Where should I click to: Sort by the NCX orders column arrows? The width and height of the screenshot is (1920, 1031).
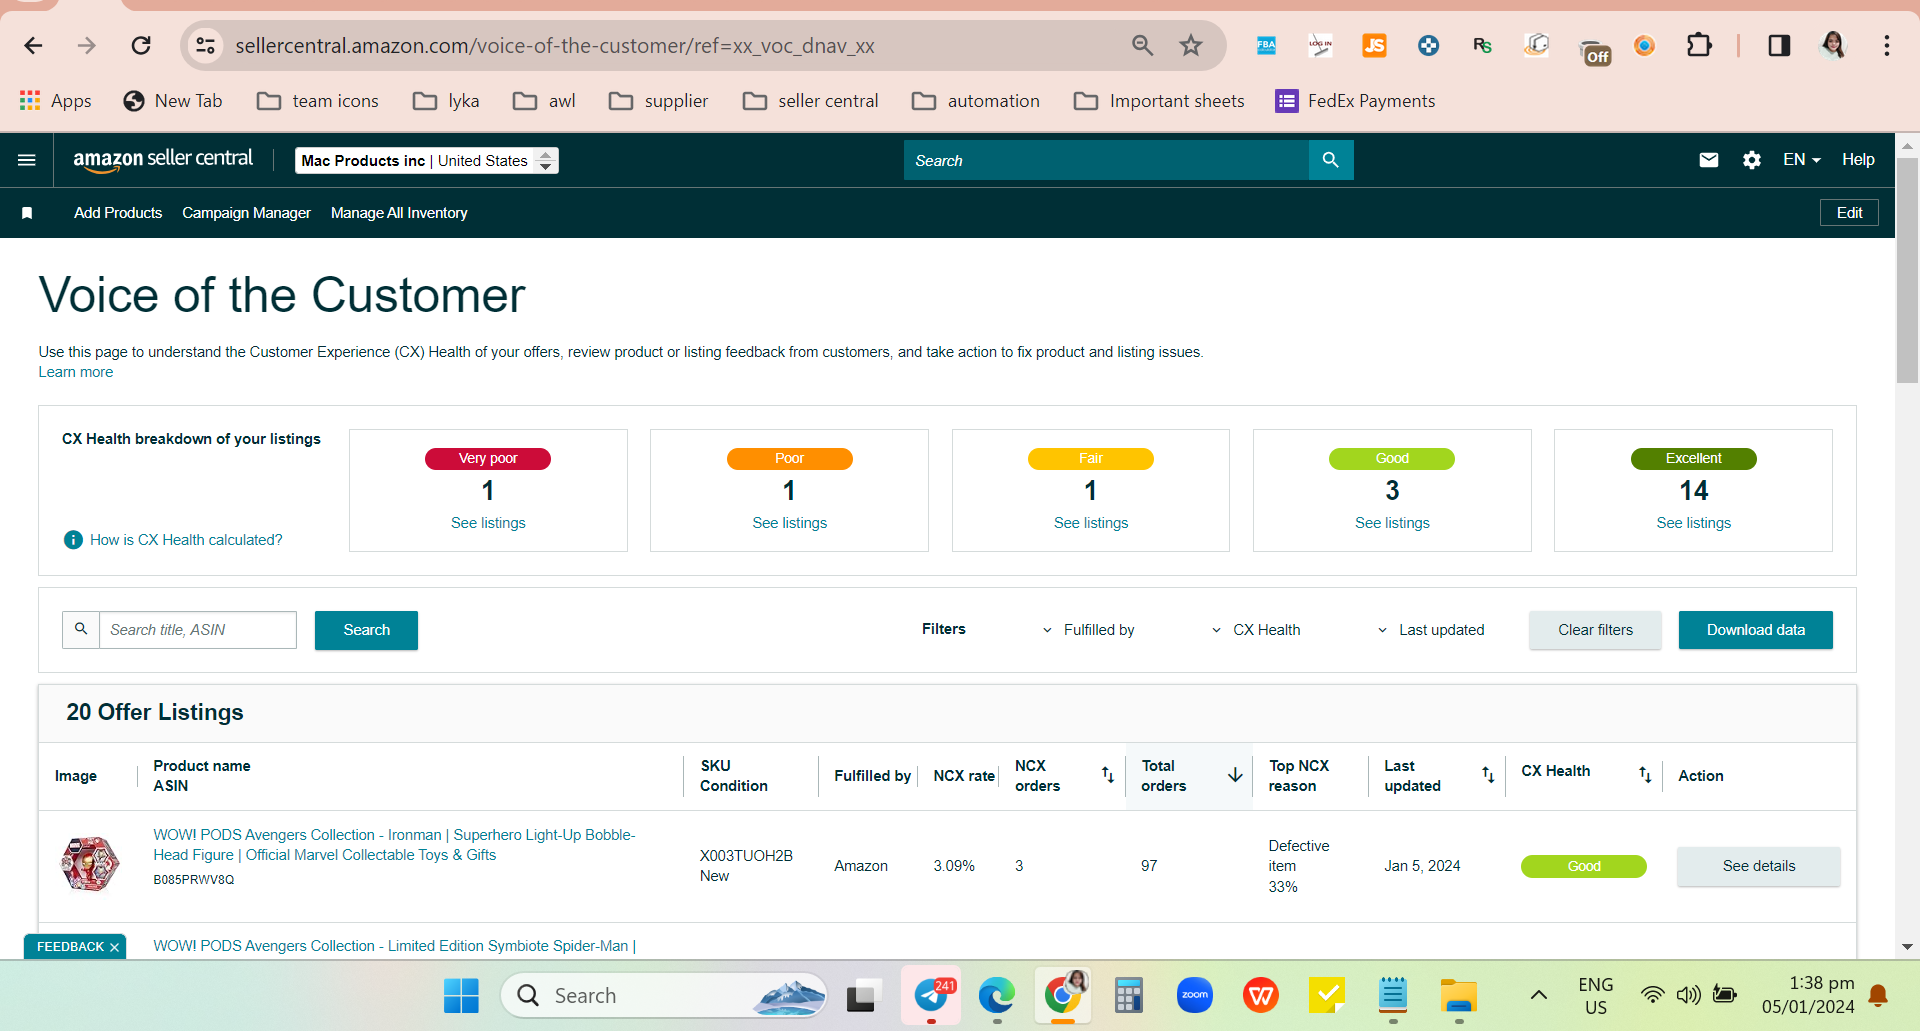(1108, 775)
